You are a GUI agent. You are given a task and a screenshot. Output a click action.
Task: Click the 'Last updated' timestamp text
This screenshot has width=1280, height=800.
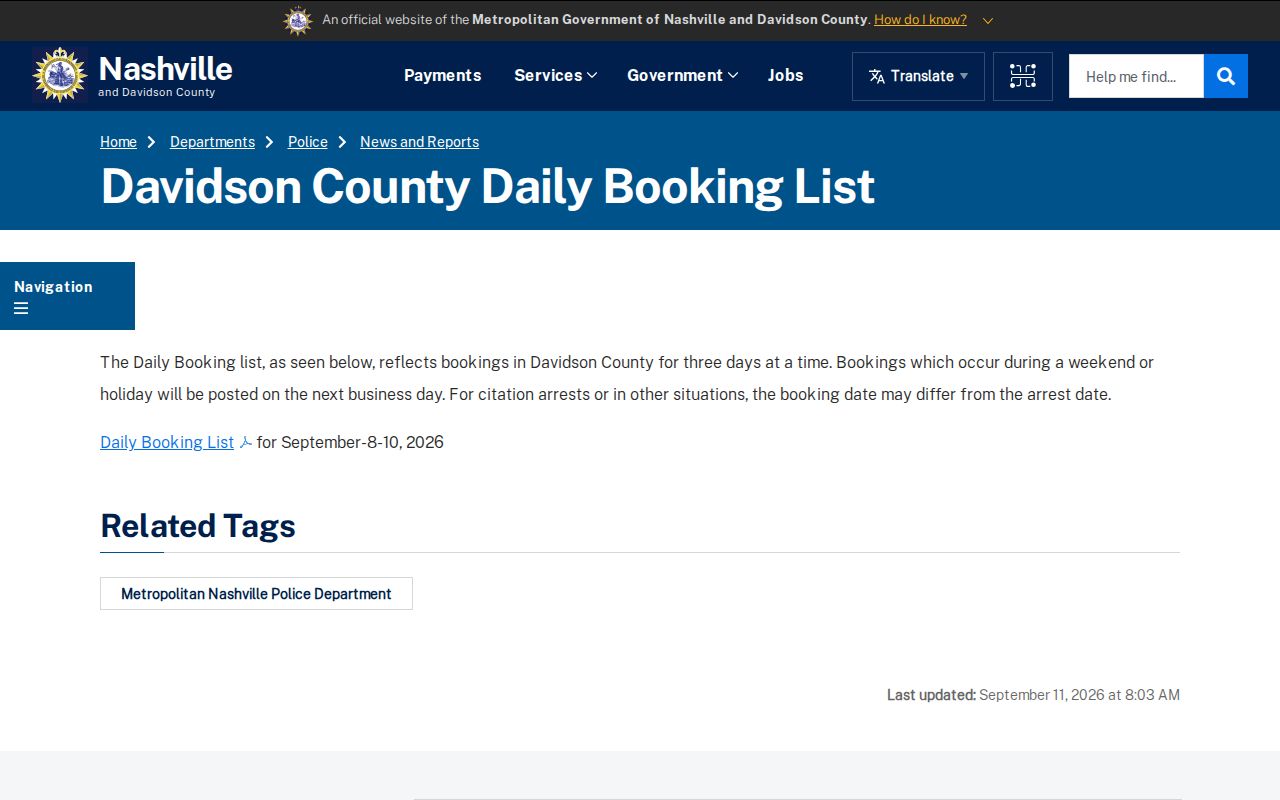(x=1033, y=694)
